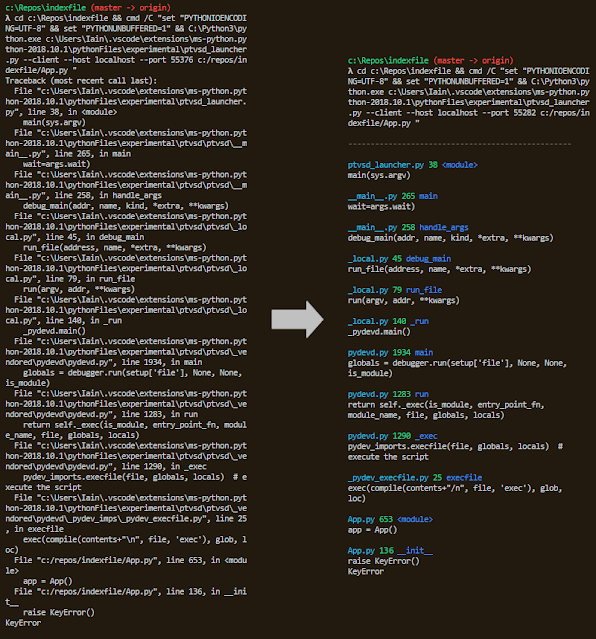Click 'pydevd.py 1290 _exec' header in formatted output
The width and height of the screenshot is (596, 639).
393,436
